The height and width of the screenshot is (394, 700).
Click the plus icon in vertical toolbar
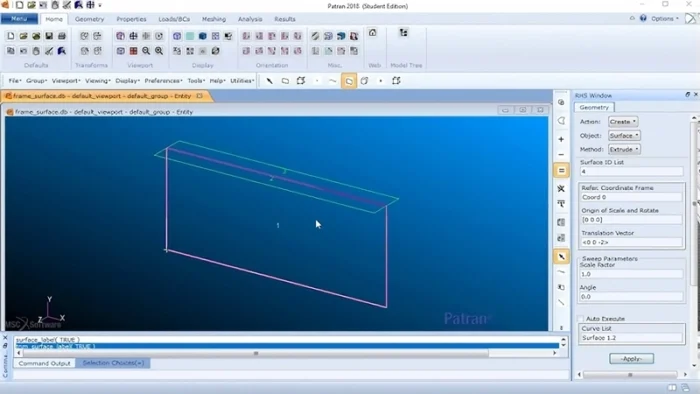click(561, 139)
